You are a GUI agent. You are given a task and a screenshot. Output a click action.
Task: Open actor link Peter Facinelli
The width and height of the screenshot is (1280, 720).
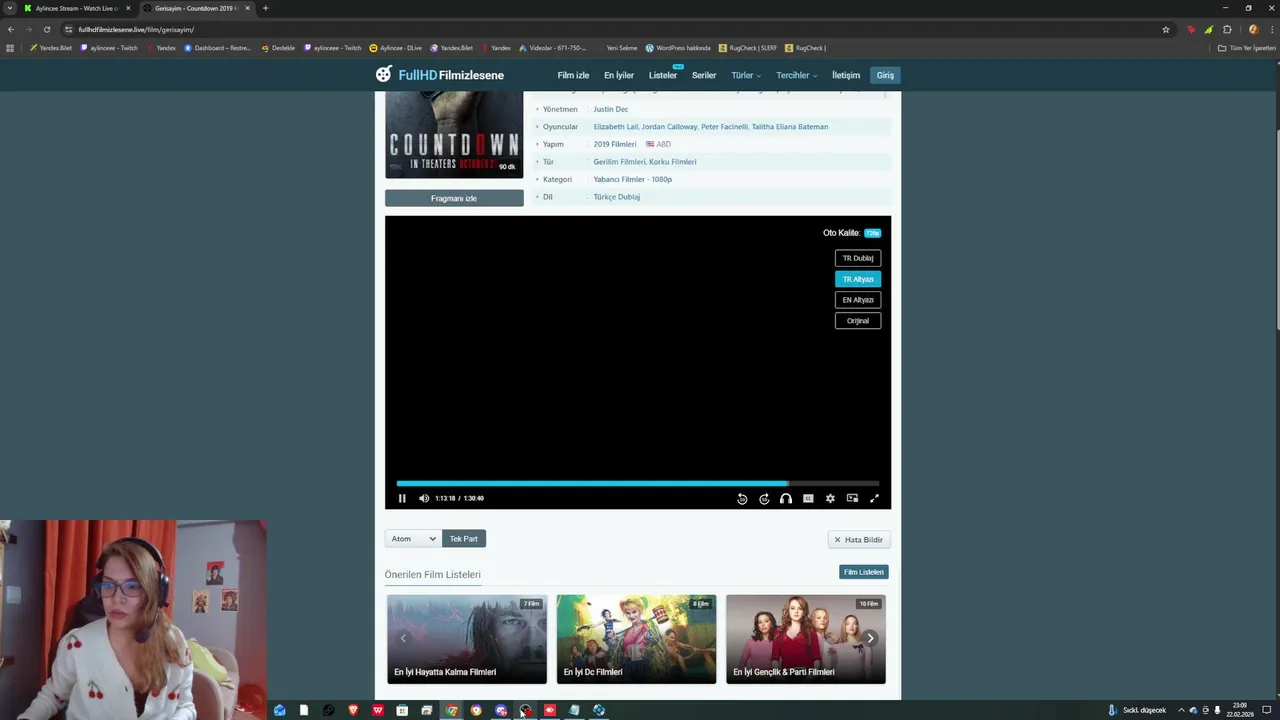tap(724, 127)
